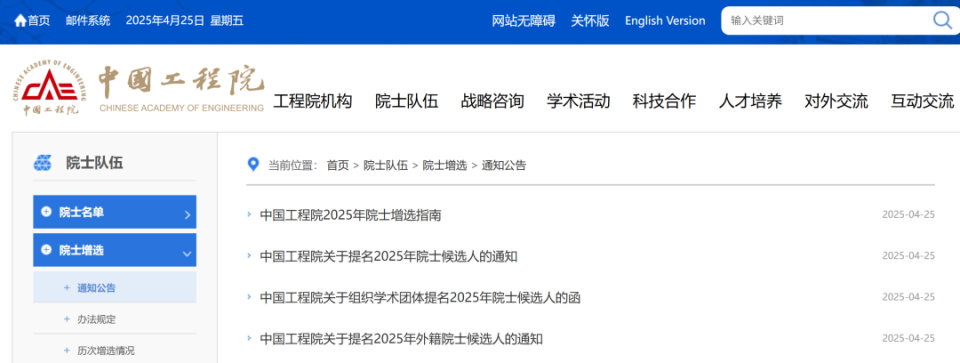Open the 院士队伍 navigation menu
The height and width of the screenshot is (363, 960).
point(407,101)
